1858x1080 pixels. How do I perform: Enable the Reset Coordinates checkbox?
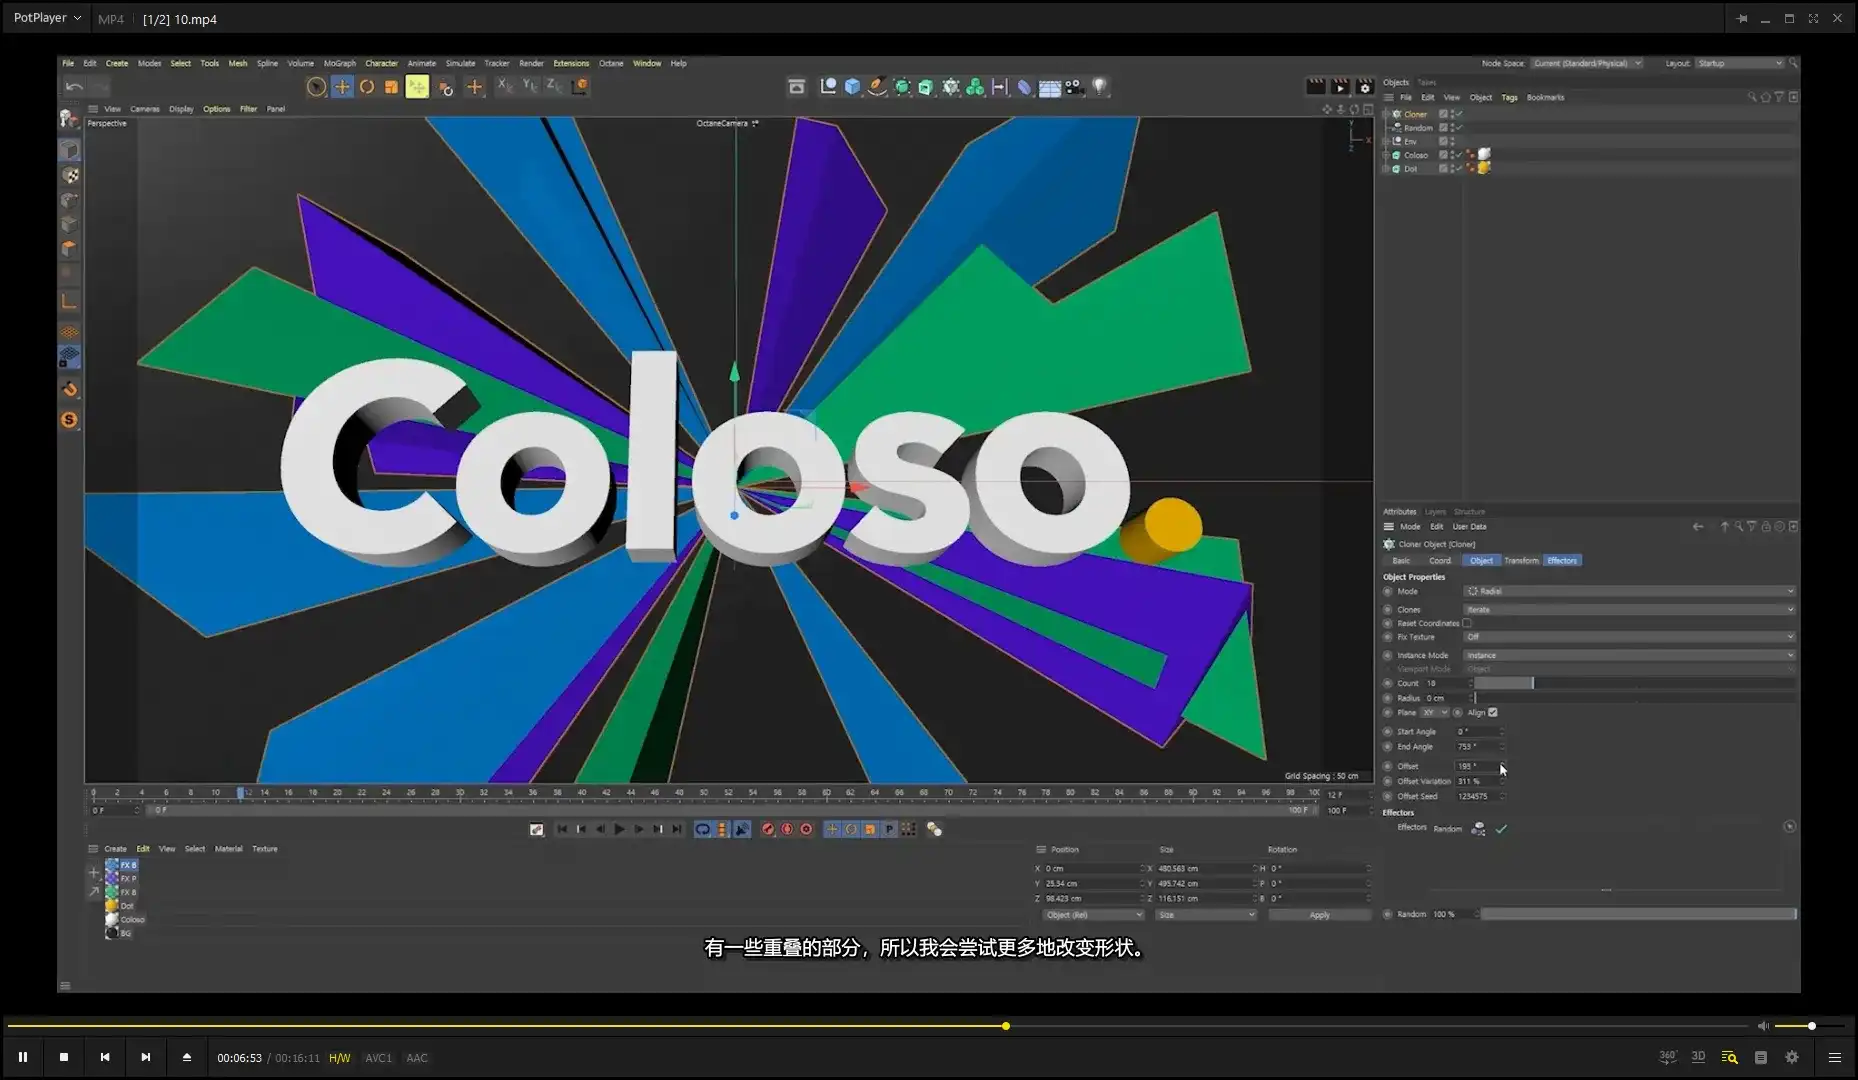pos(1467,623)
